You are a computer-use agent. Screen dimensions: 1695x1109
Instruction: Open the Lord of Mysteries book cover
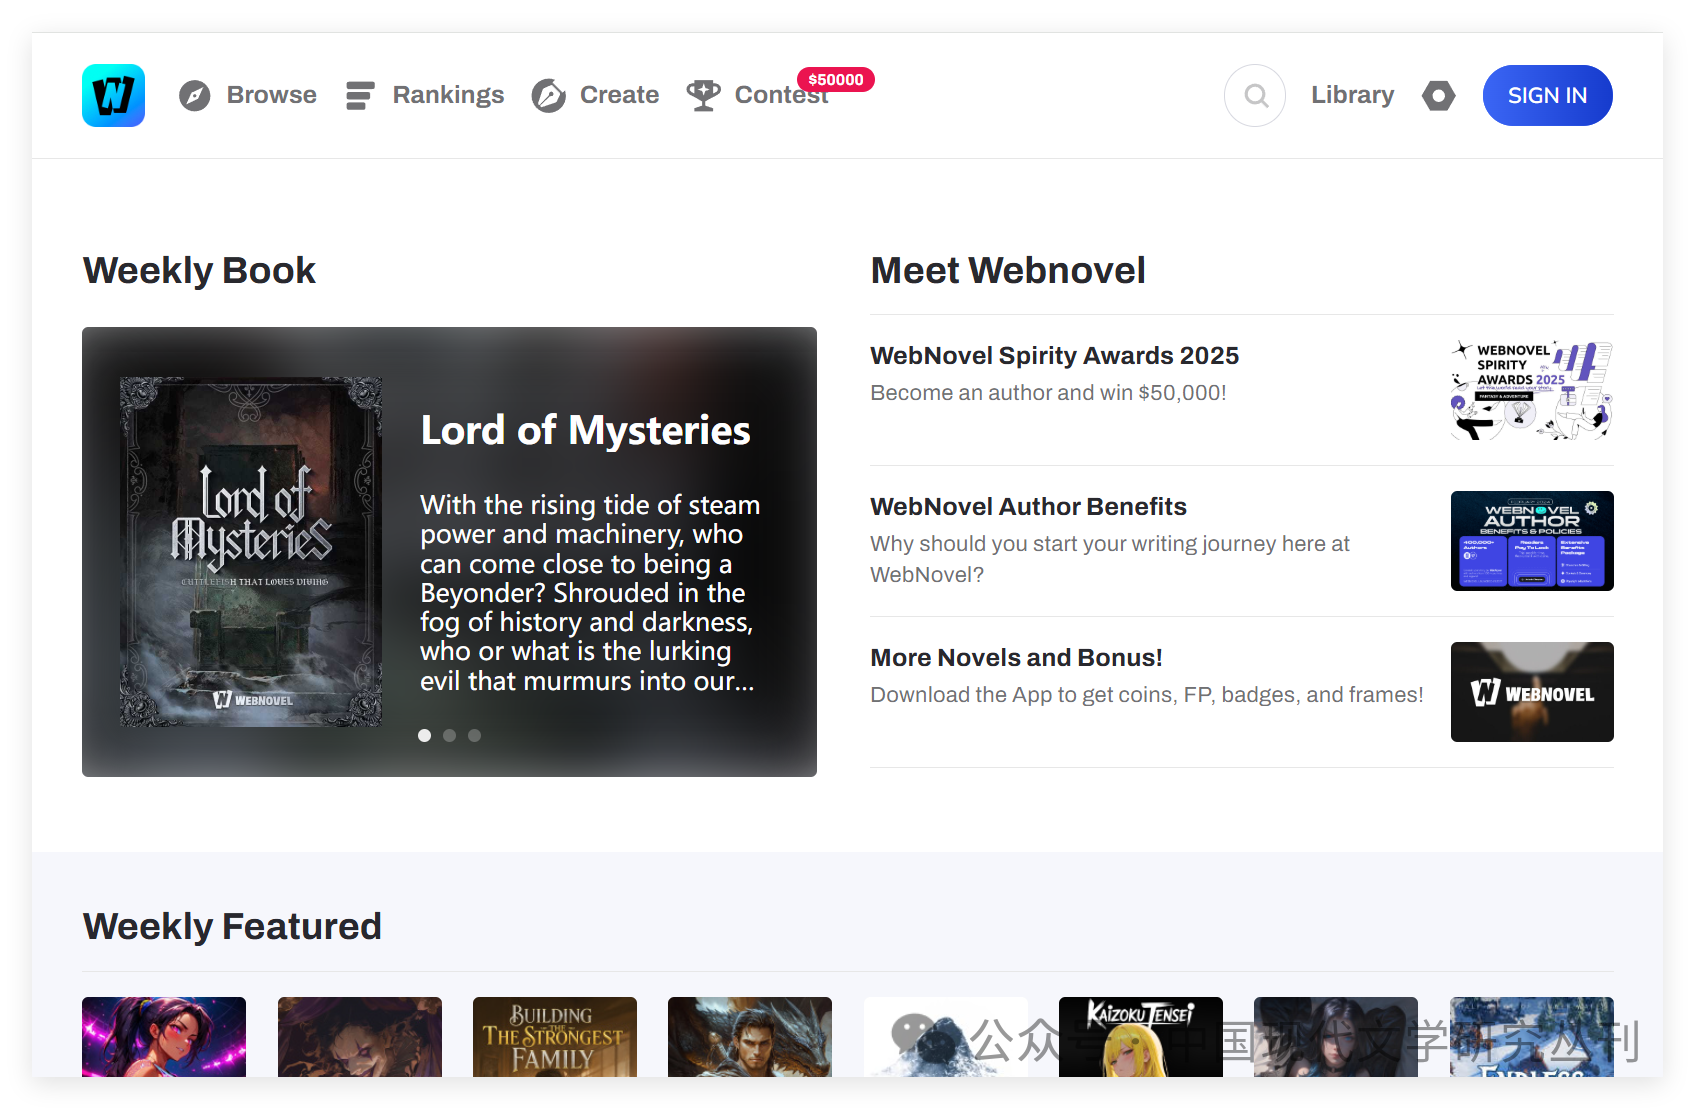[251, 552]
